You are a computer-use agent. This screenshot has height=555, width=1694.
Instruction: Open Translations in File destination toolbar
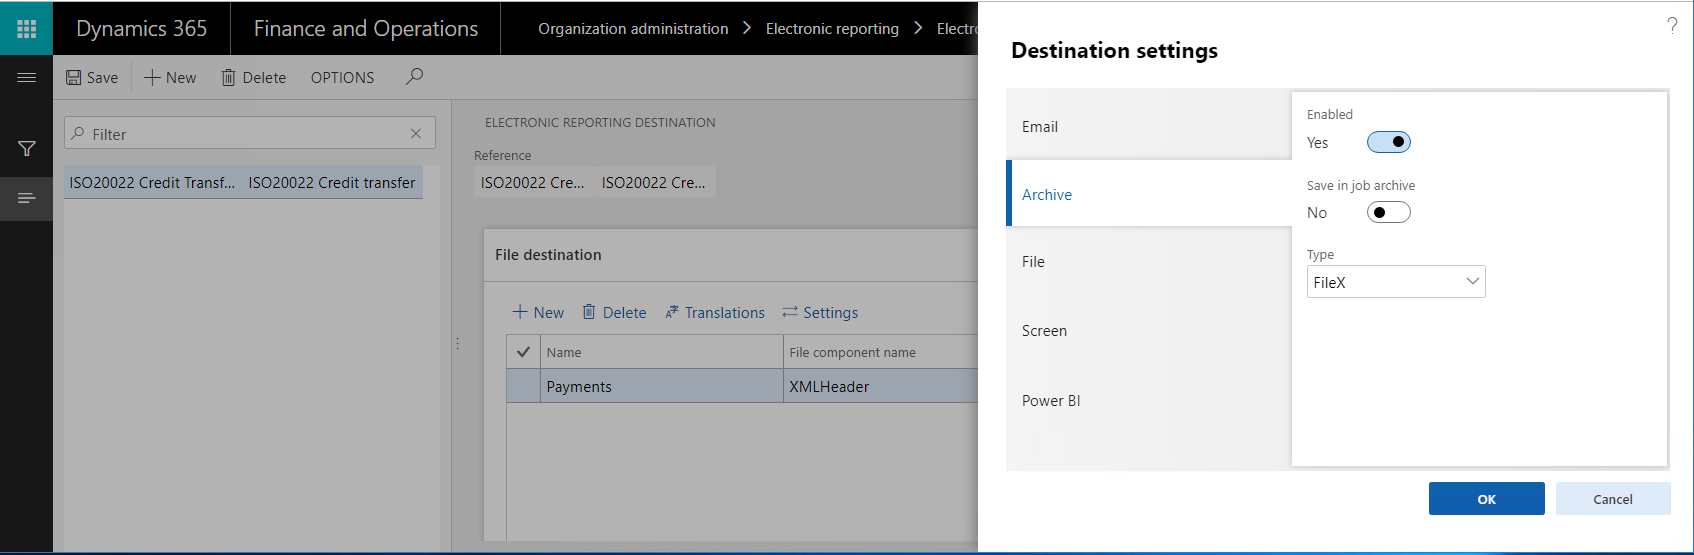[x=715, y=312]
